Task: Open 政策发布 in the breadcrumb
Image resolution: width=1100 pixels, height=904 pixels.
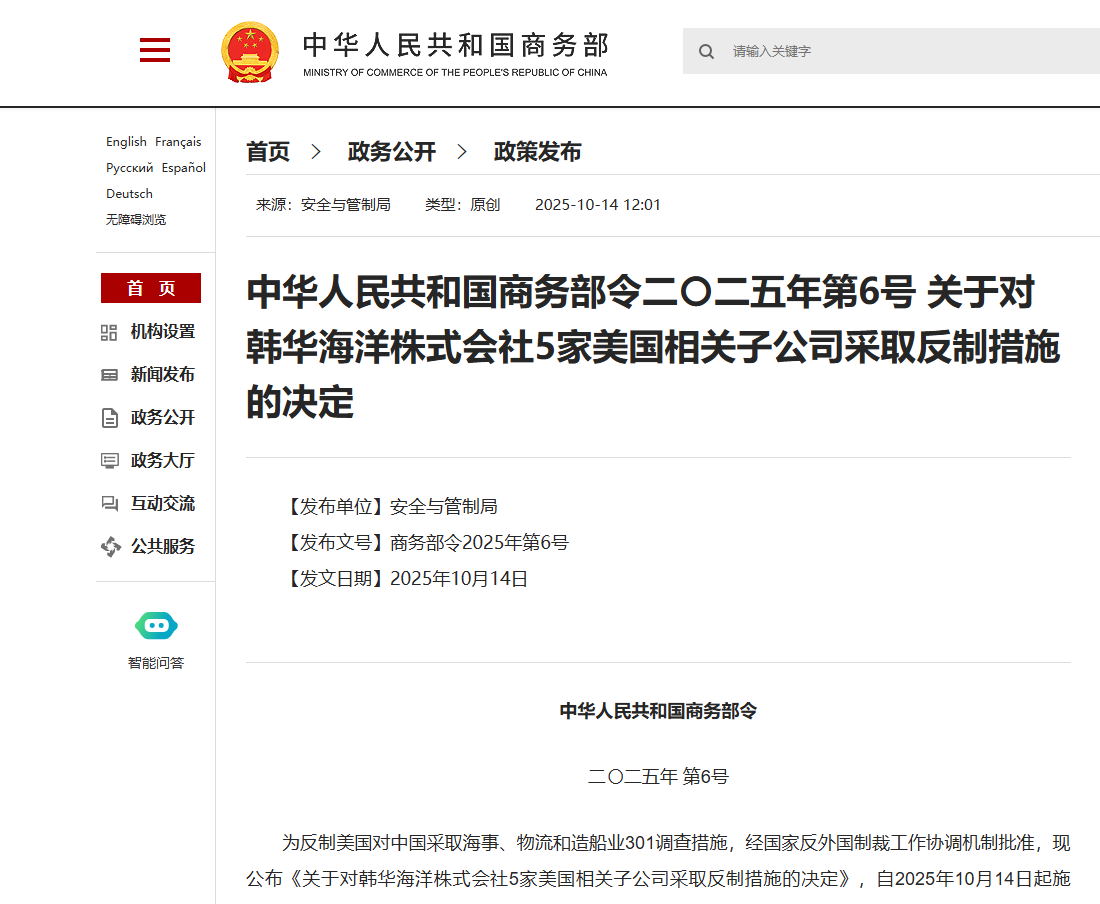Action: (x=537, y=152)
